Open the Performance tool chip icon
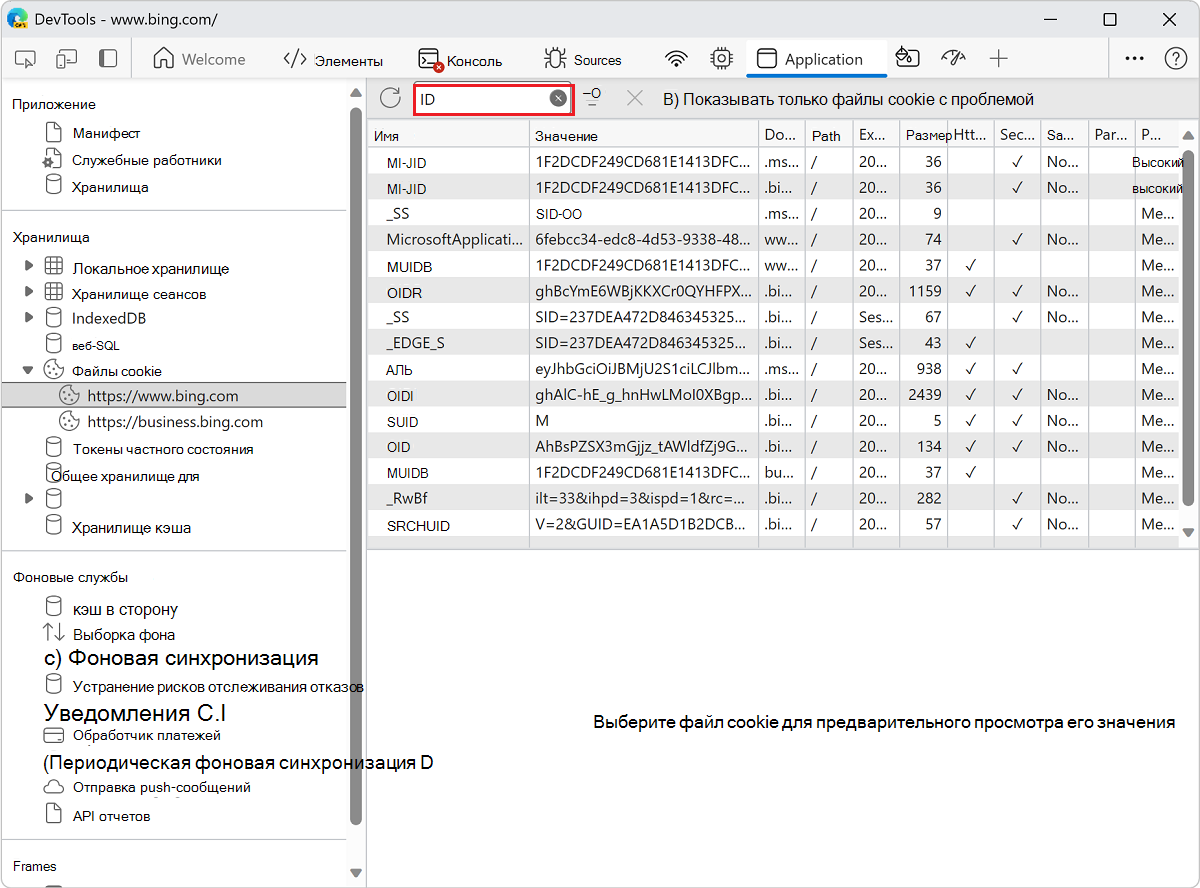 [x=721, y=59]
